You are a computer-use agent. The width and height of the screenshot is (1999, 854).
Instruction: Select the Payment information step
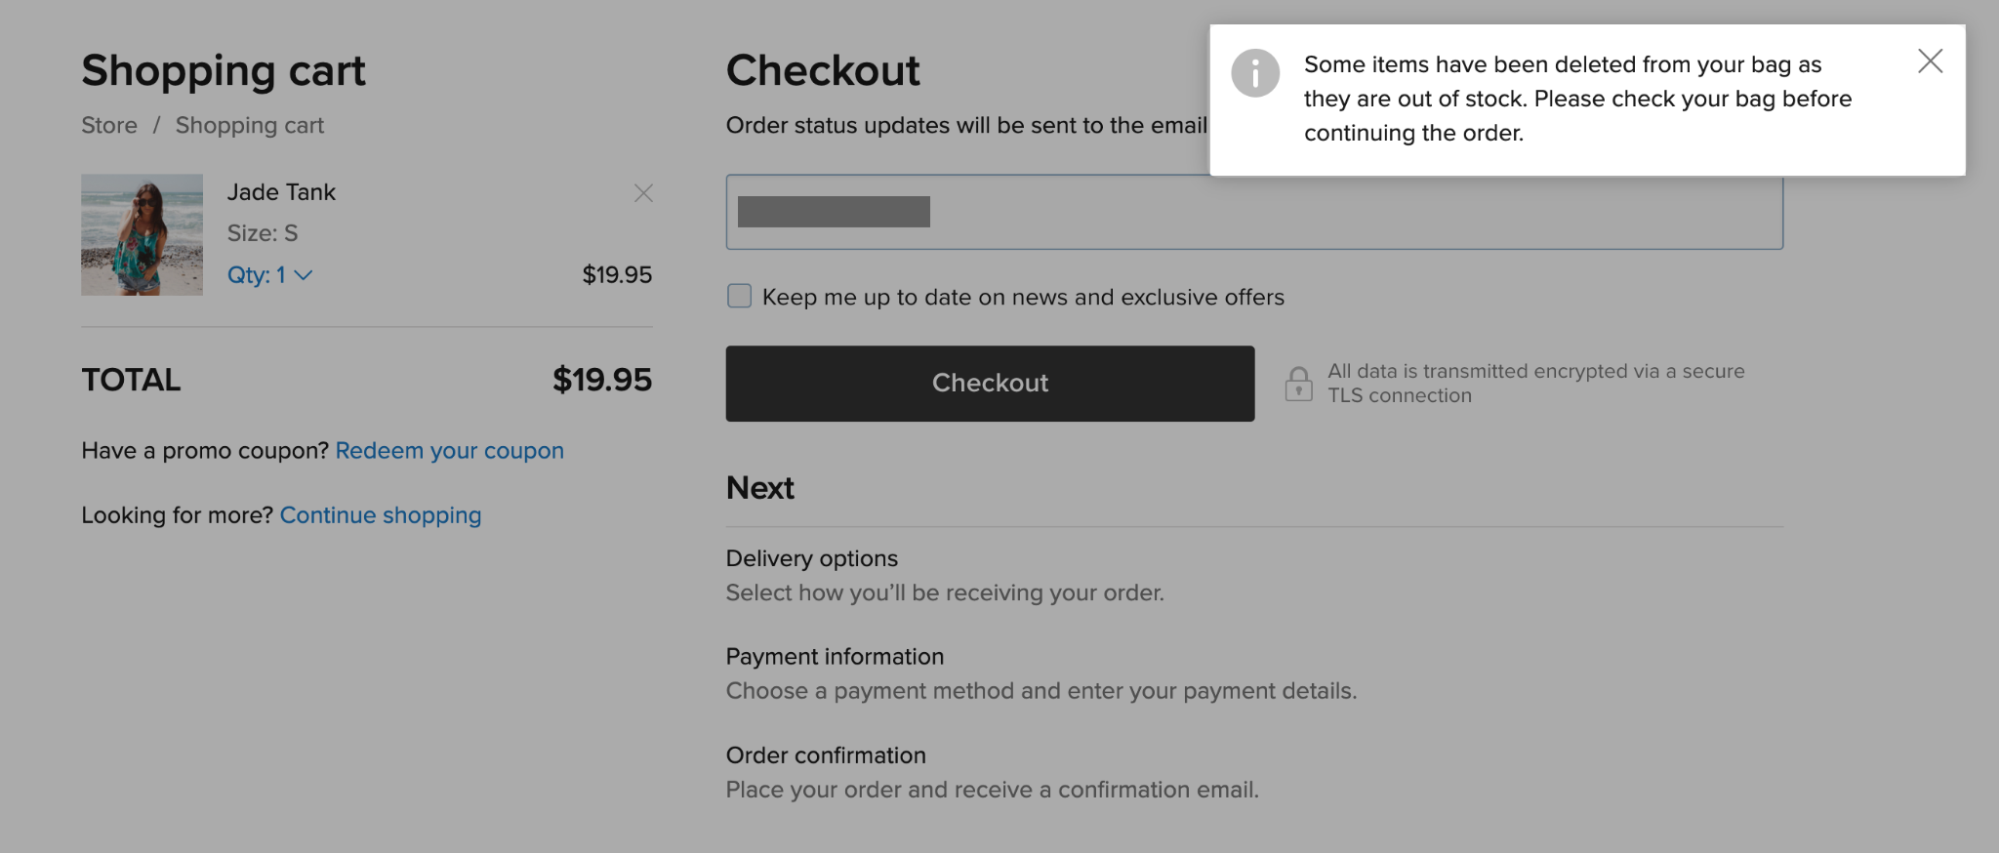pyautogui.click(x=834, y=657)
